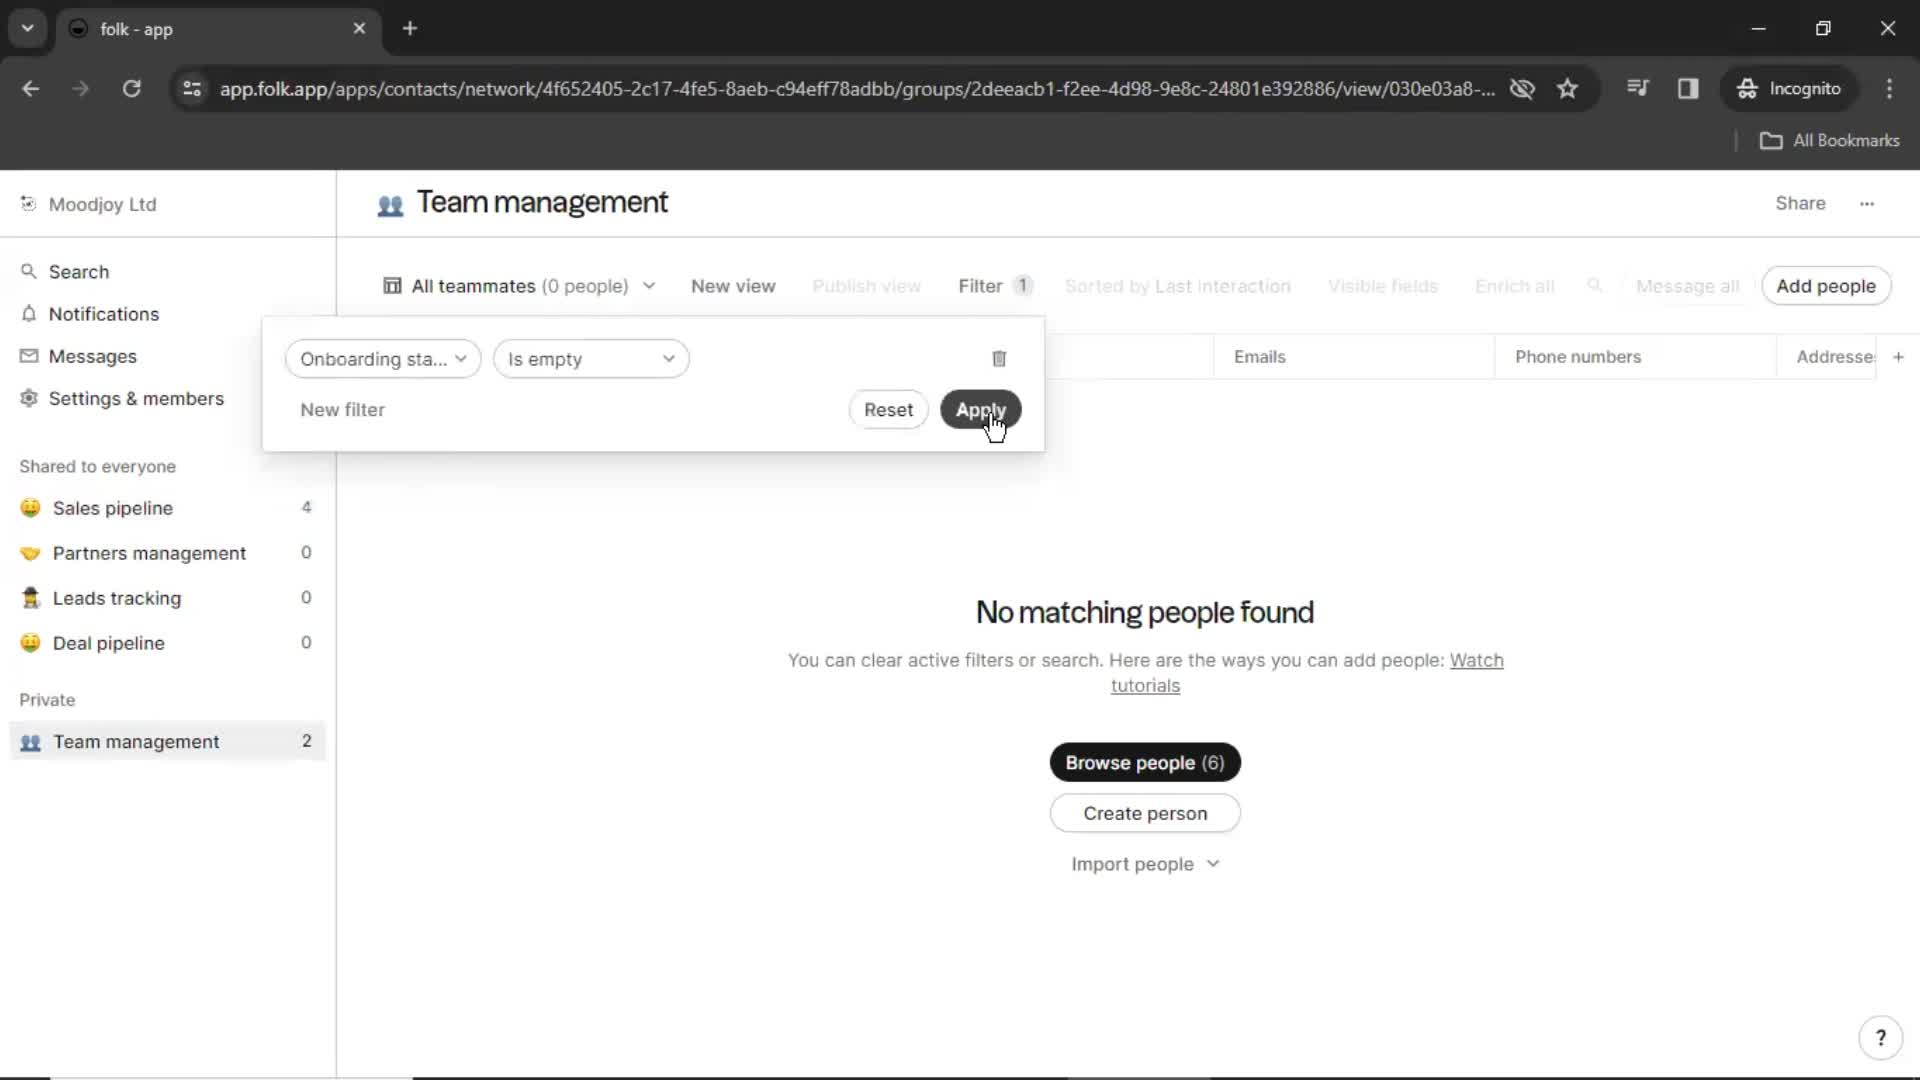Open the 'Is empty' condition dropdown

591,359
